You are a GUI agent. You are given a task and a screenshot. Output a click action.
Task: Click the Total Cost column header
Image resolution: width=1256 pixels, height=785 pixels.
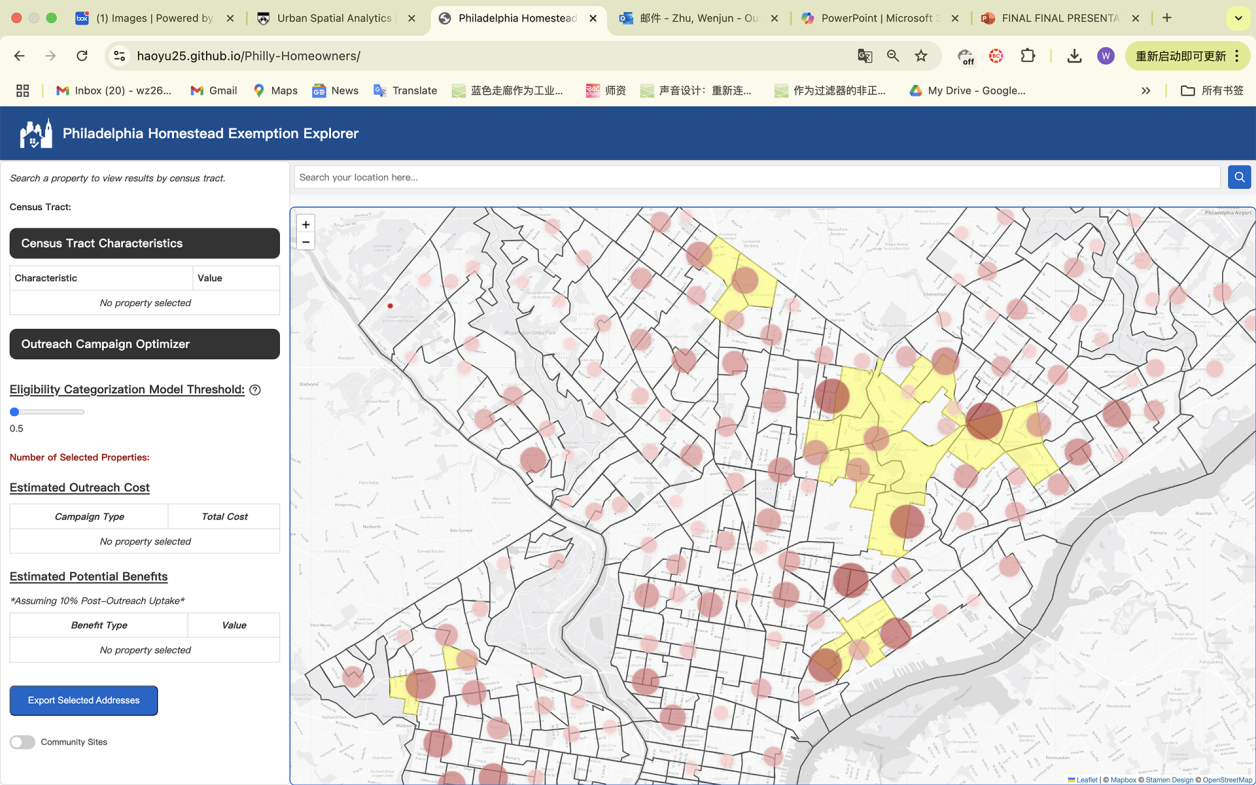click(x=224, y=516)
